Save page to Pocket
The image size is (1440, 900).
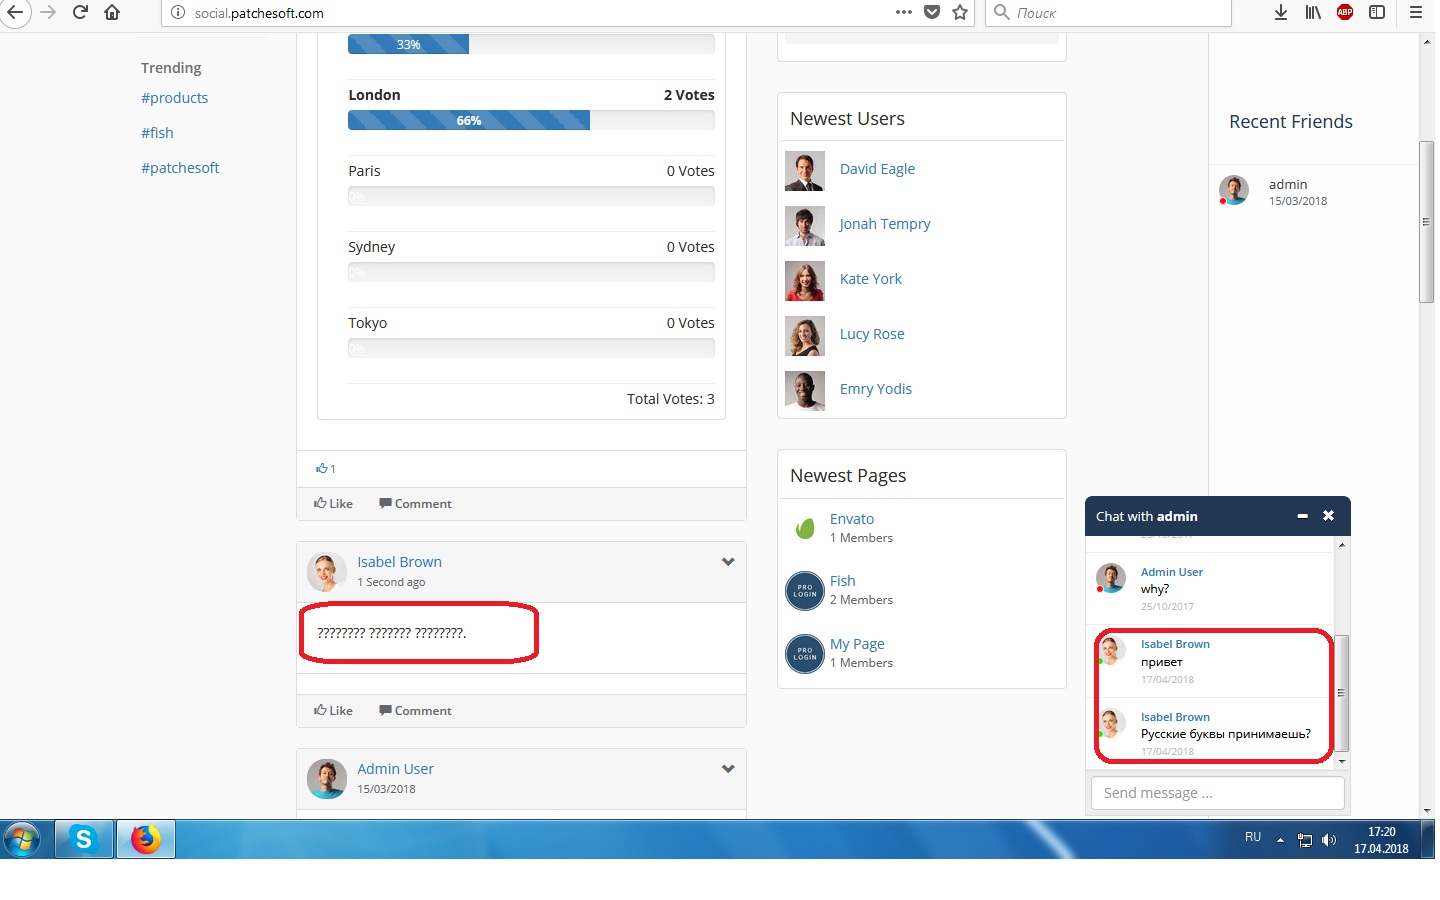pos(932,13)
